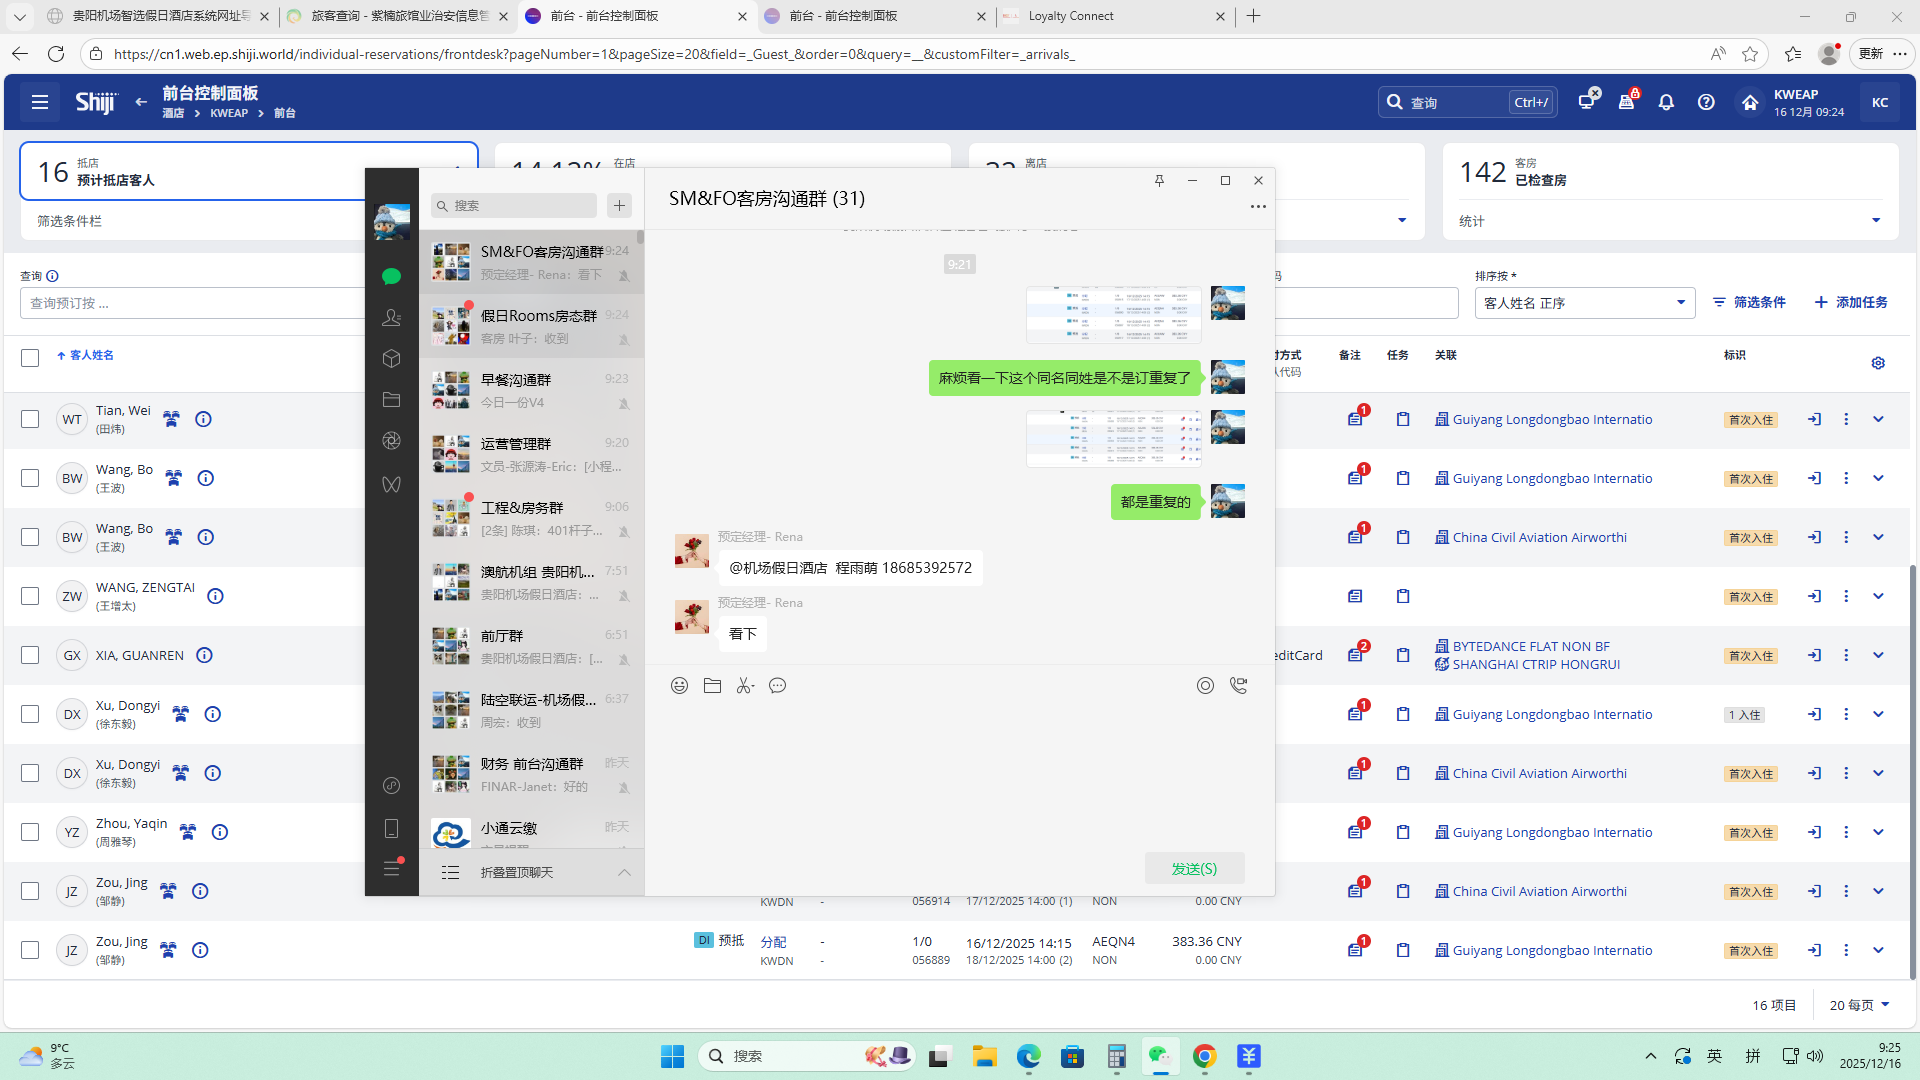Toggle the select-all header checkbox
This screenshot has height=1080, width=1920.
[30, 358]
